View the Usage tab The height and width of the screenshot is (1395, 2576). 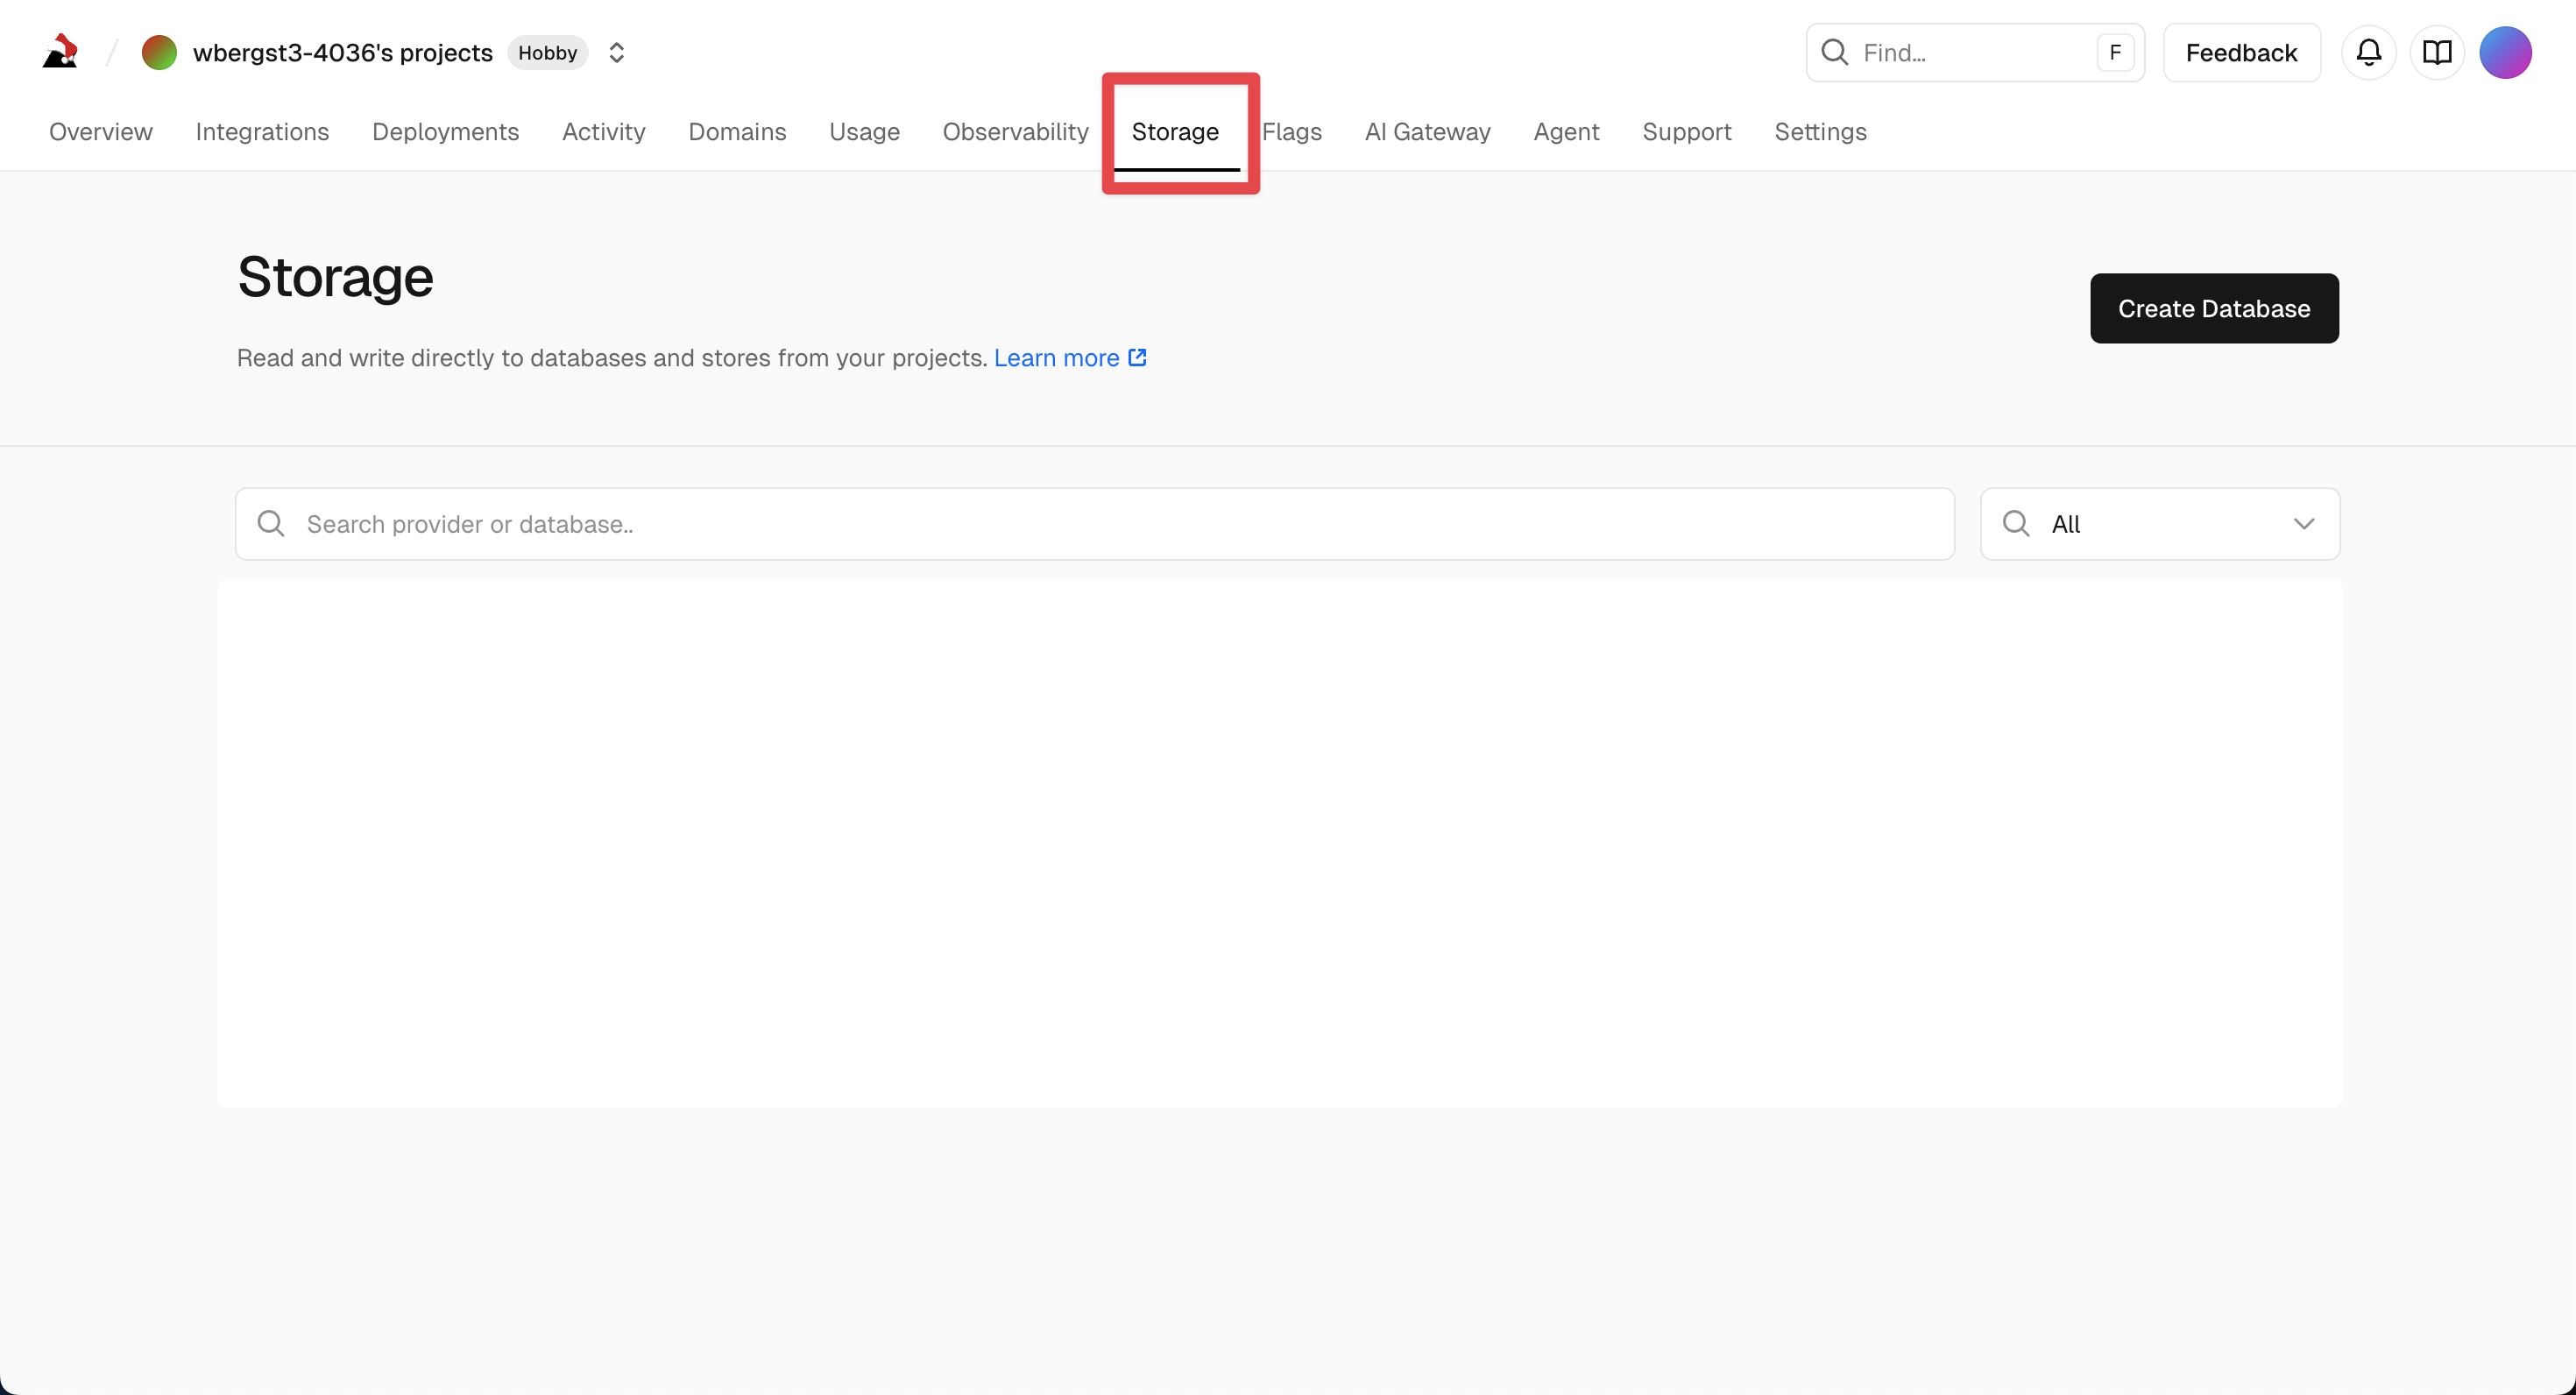coord(864,132)
